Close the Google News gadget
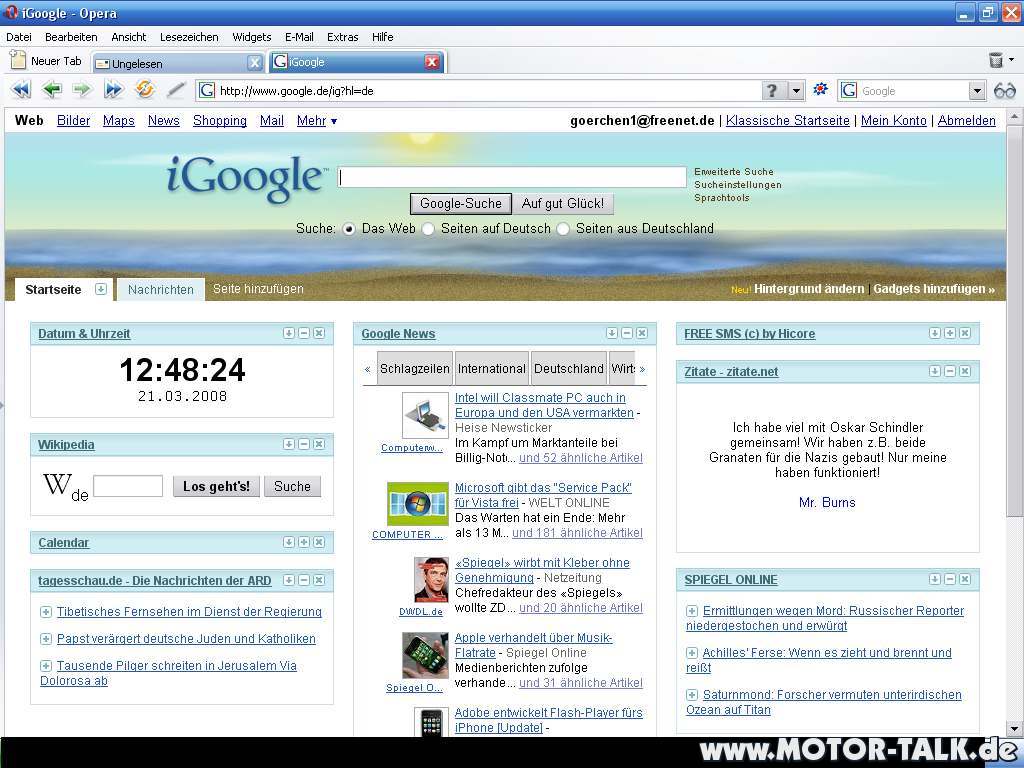1024x768 pixels. tap(642, 333)
